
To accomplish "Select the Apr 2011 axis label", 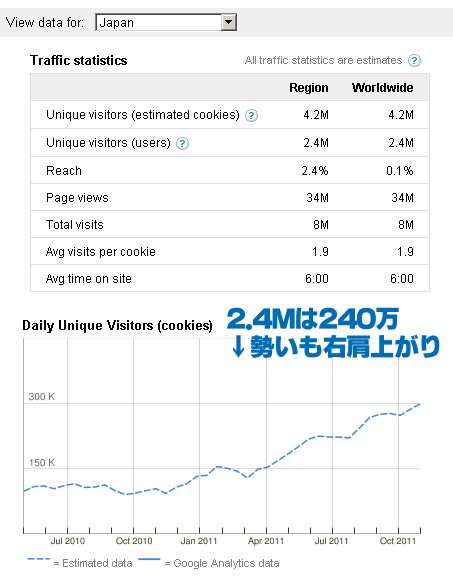I will pyautogui.click(x=266, y=541).
